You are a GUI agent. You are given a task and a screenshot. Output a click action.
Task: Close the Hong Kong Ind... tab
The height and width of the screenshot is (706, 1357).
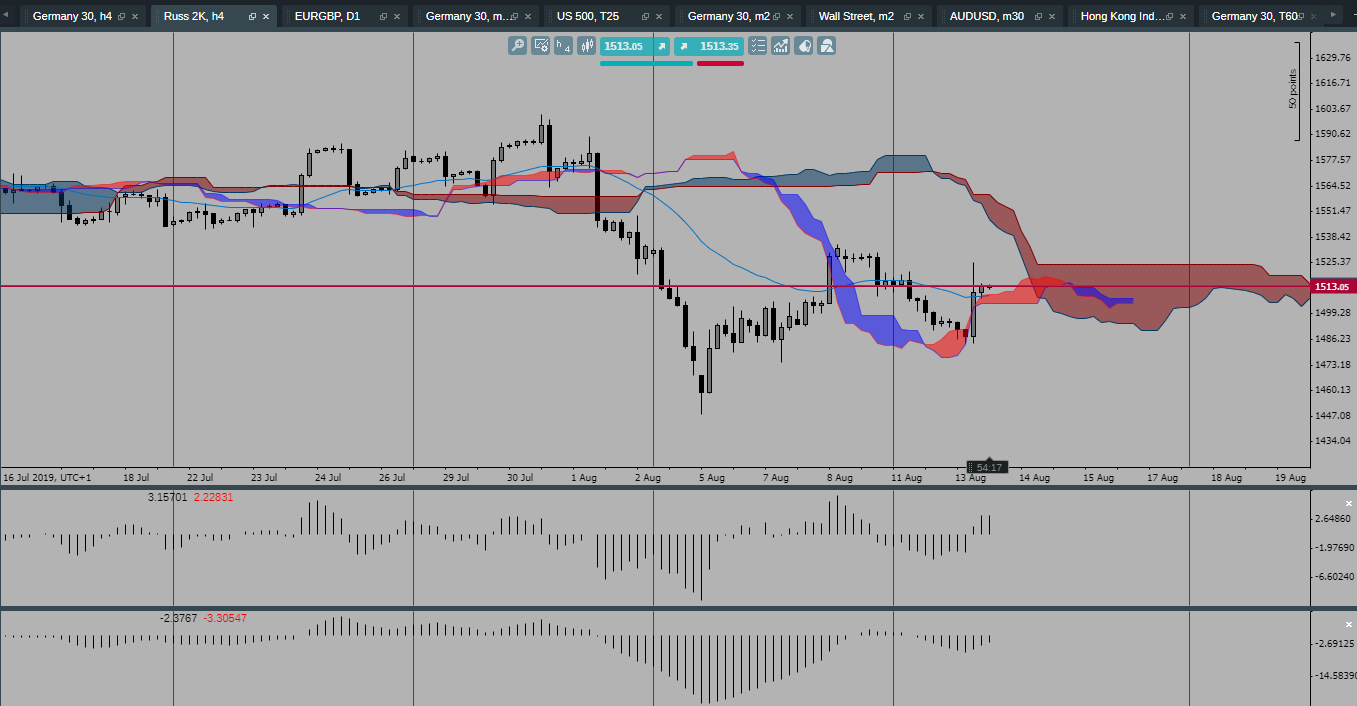(x=1183, y=17)
